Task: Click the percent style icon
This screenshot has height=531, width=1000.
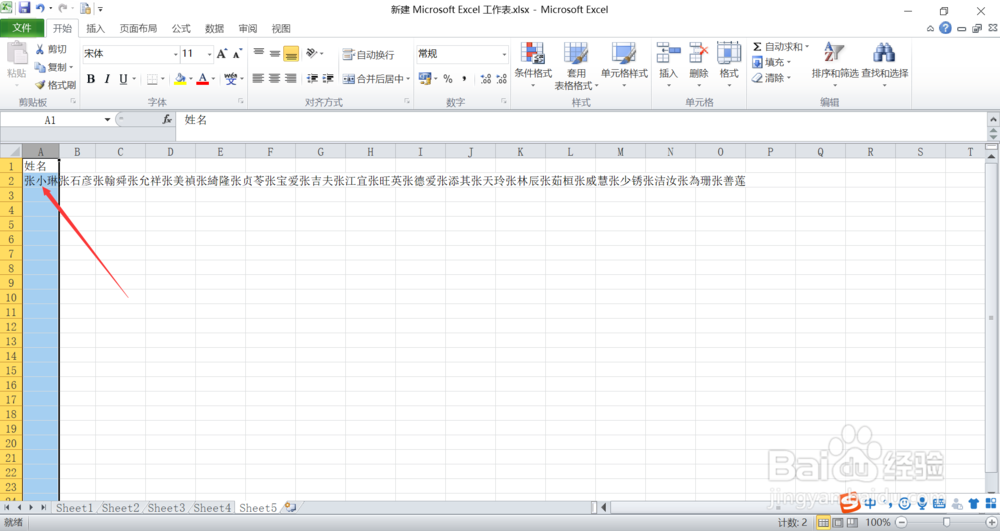Action: point(448,79)
